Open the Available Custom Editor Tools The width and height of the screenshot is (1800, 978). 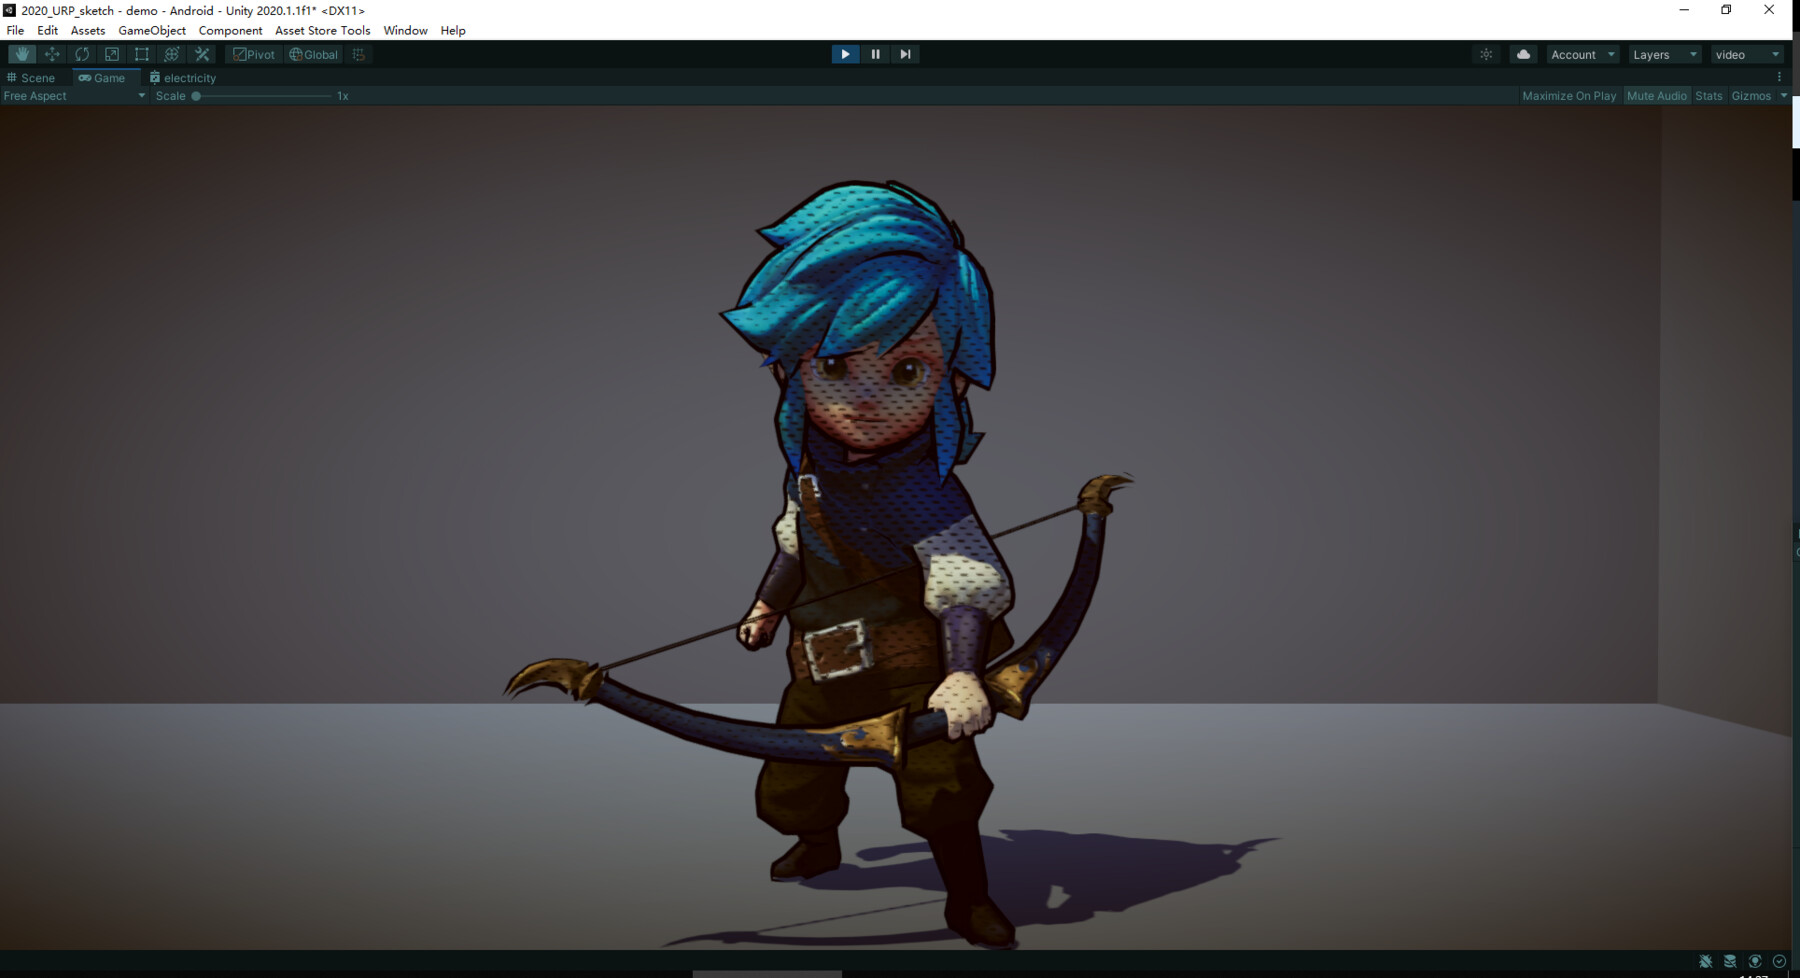(x=201, y=54)
